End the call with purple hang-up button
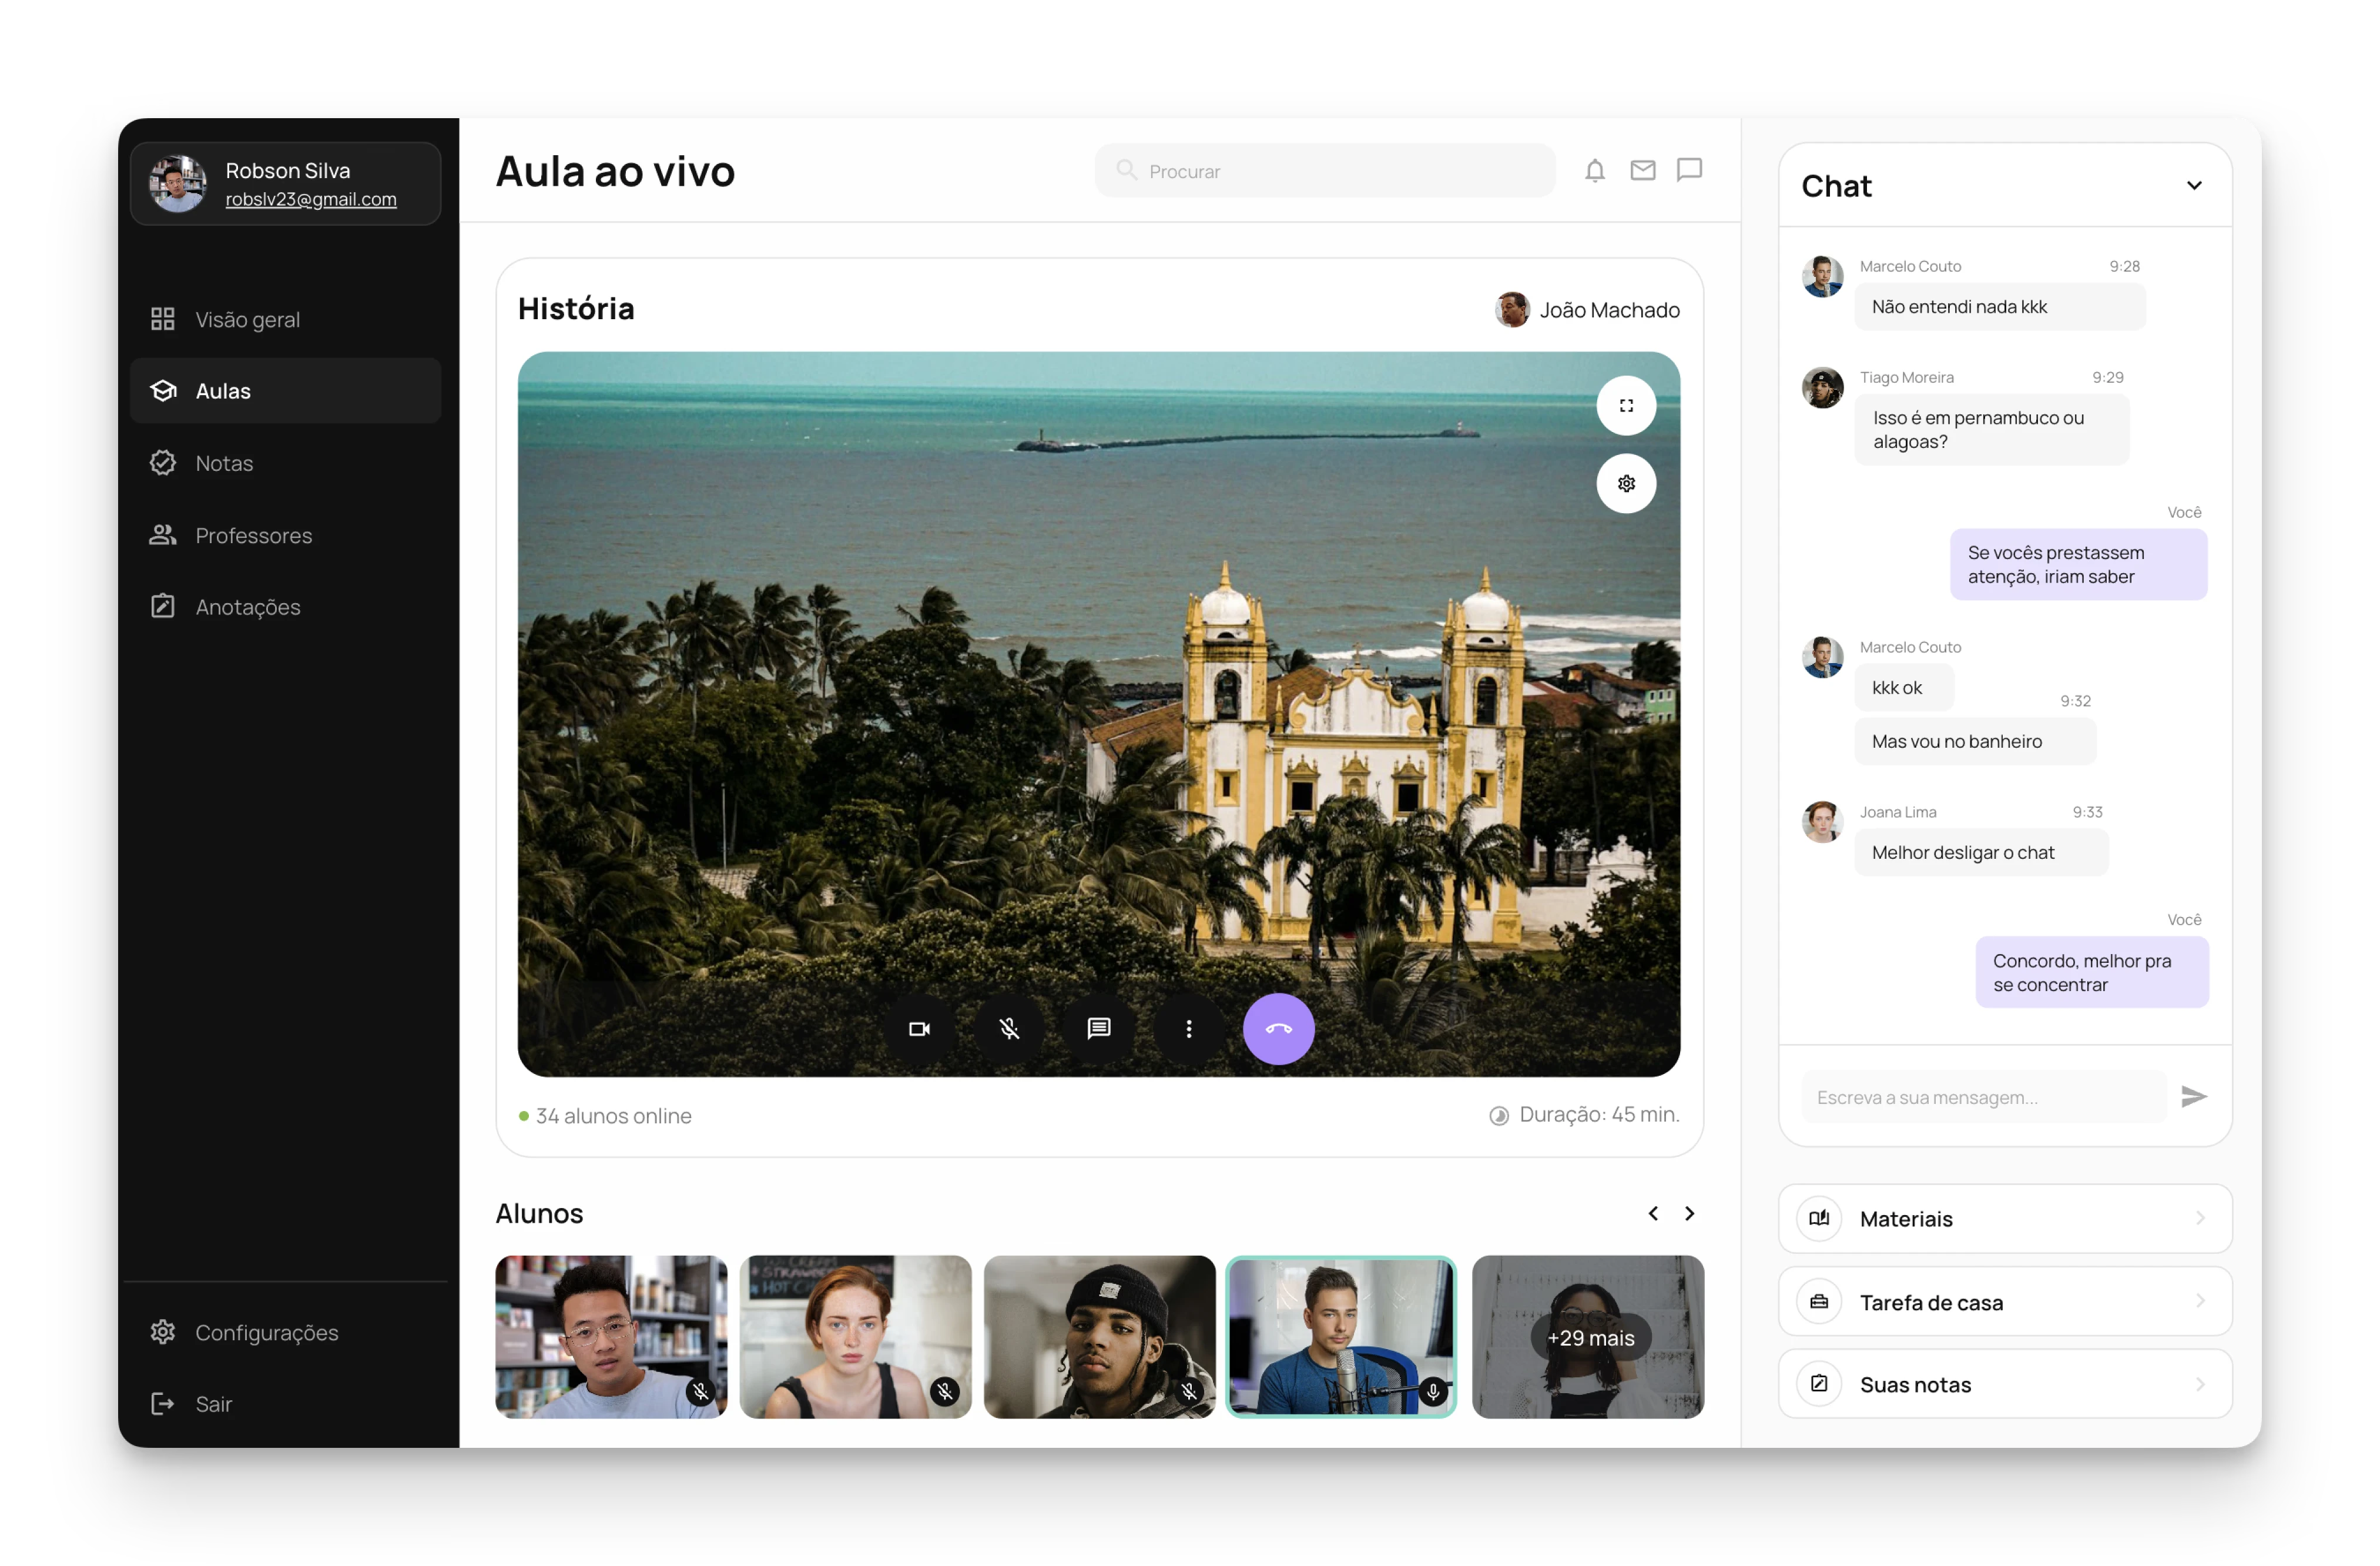This screenshot has width=2380, height=1566. click(x=1278, y=1028)
